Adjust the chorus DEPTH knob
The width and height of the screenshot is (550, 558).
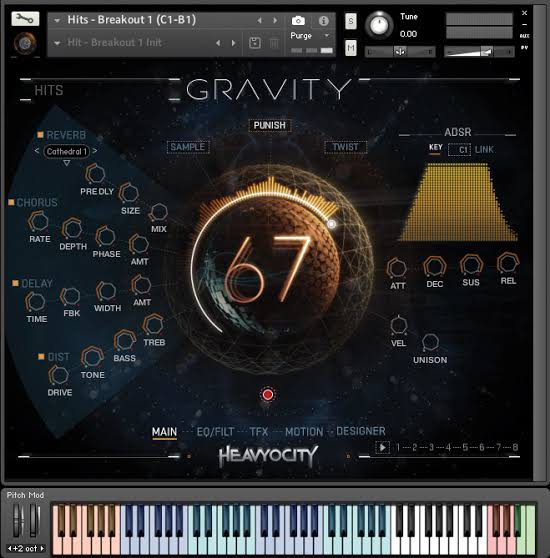(x=72, y=228)
